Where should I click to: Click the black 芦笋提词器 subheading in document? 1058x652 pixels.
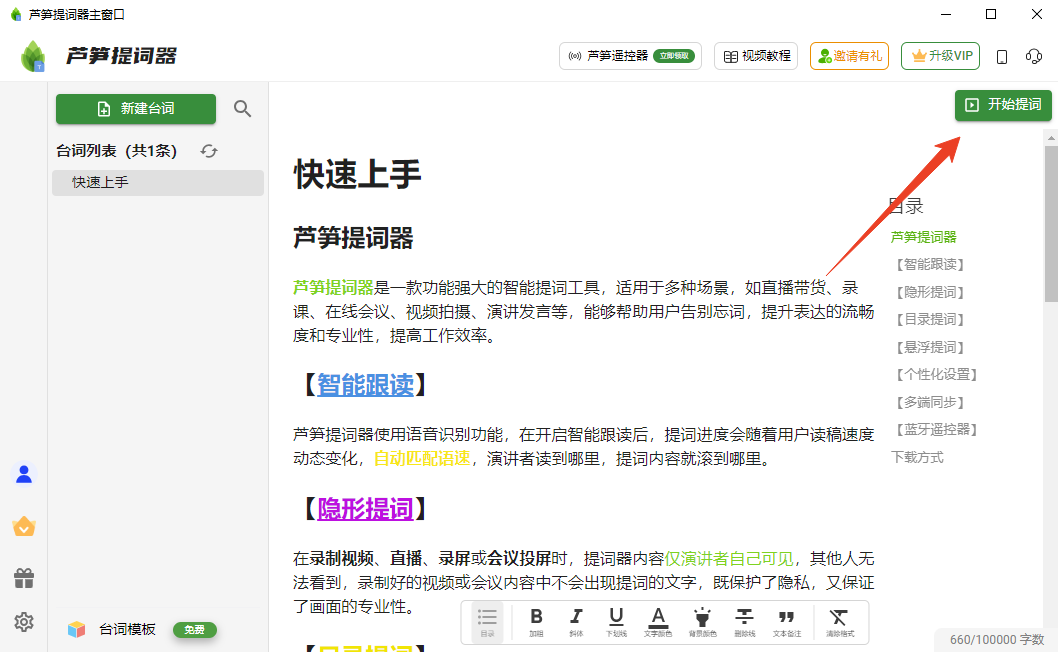[x=353, y=238]
